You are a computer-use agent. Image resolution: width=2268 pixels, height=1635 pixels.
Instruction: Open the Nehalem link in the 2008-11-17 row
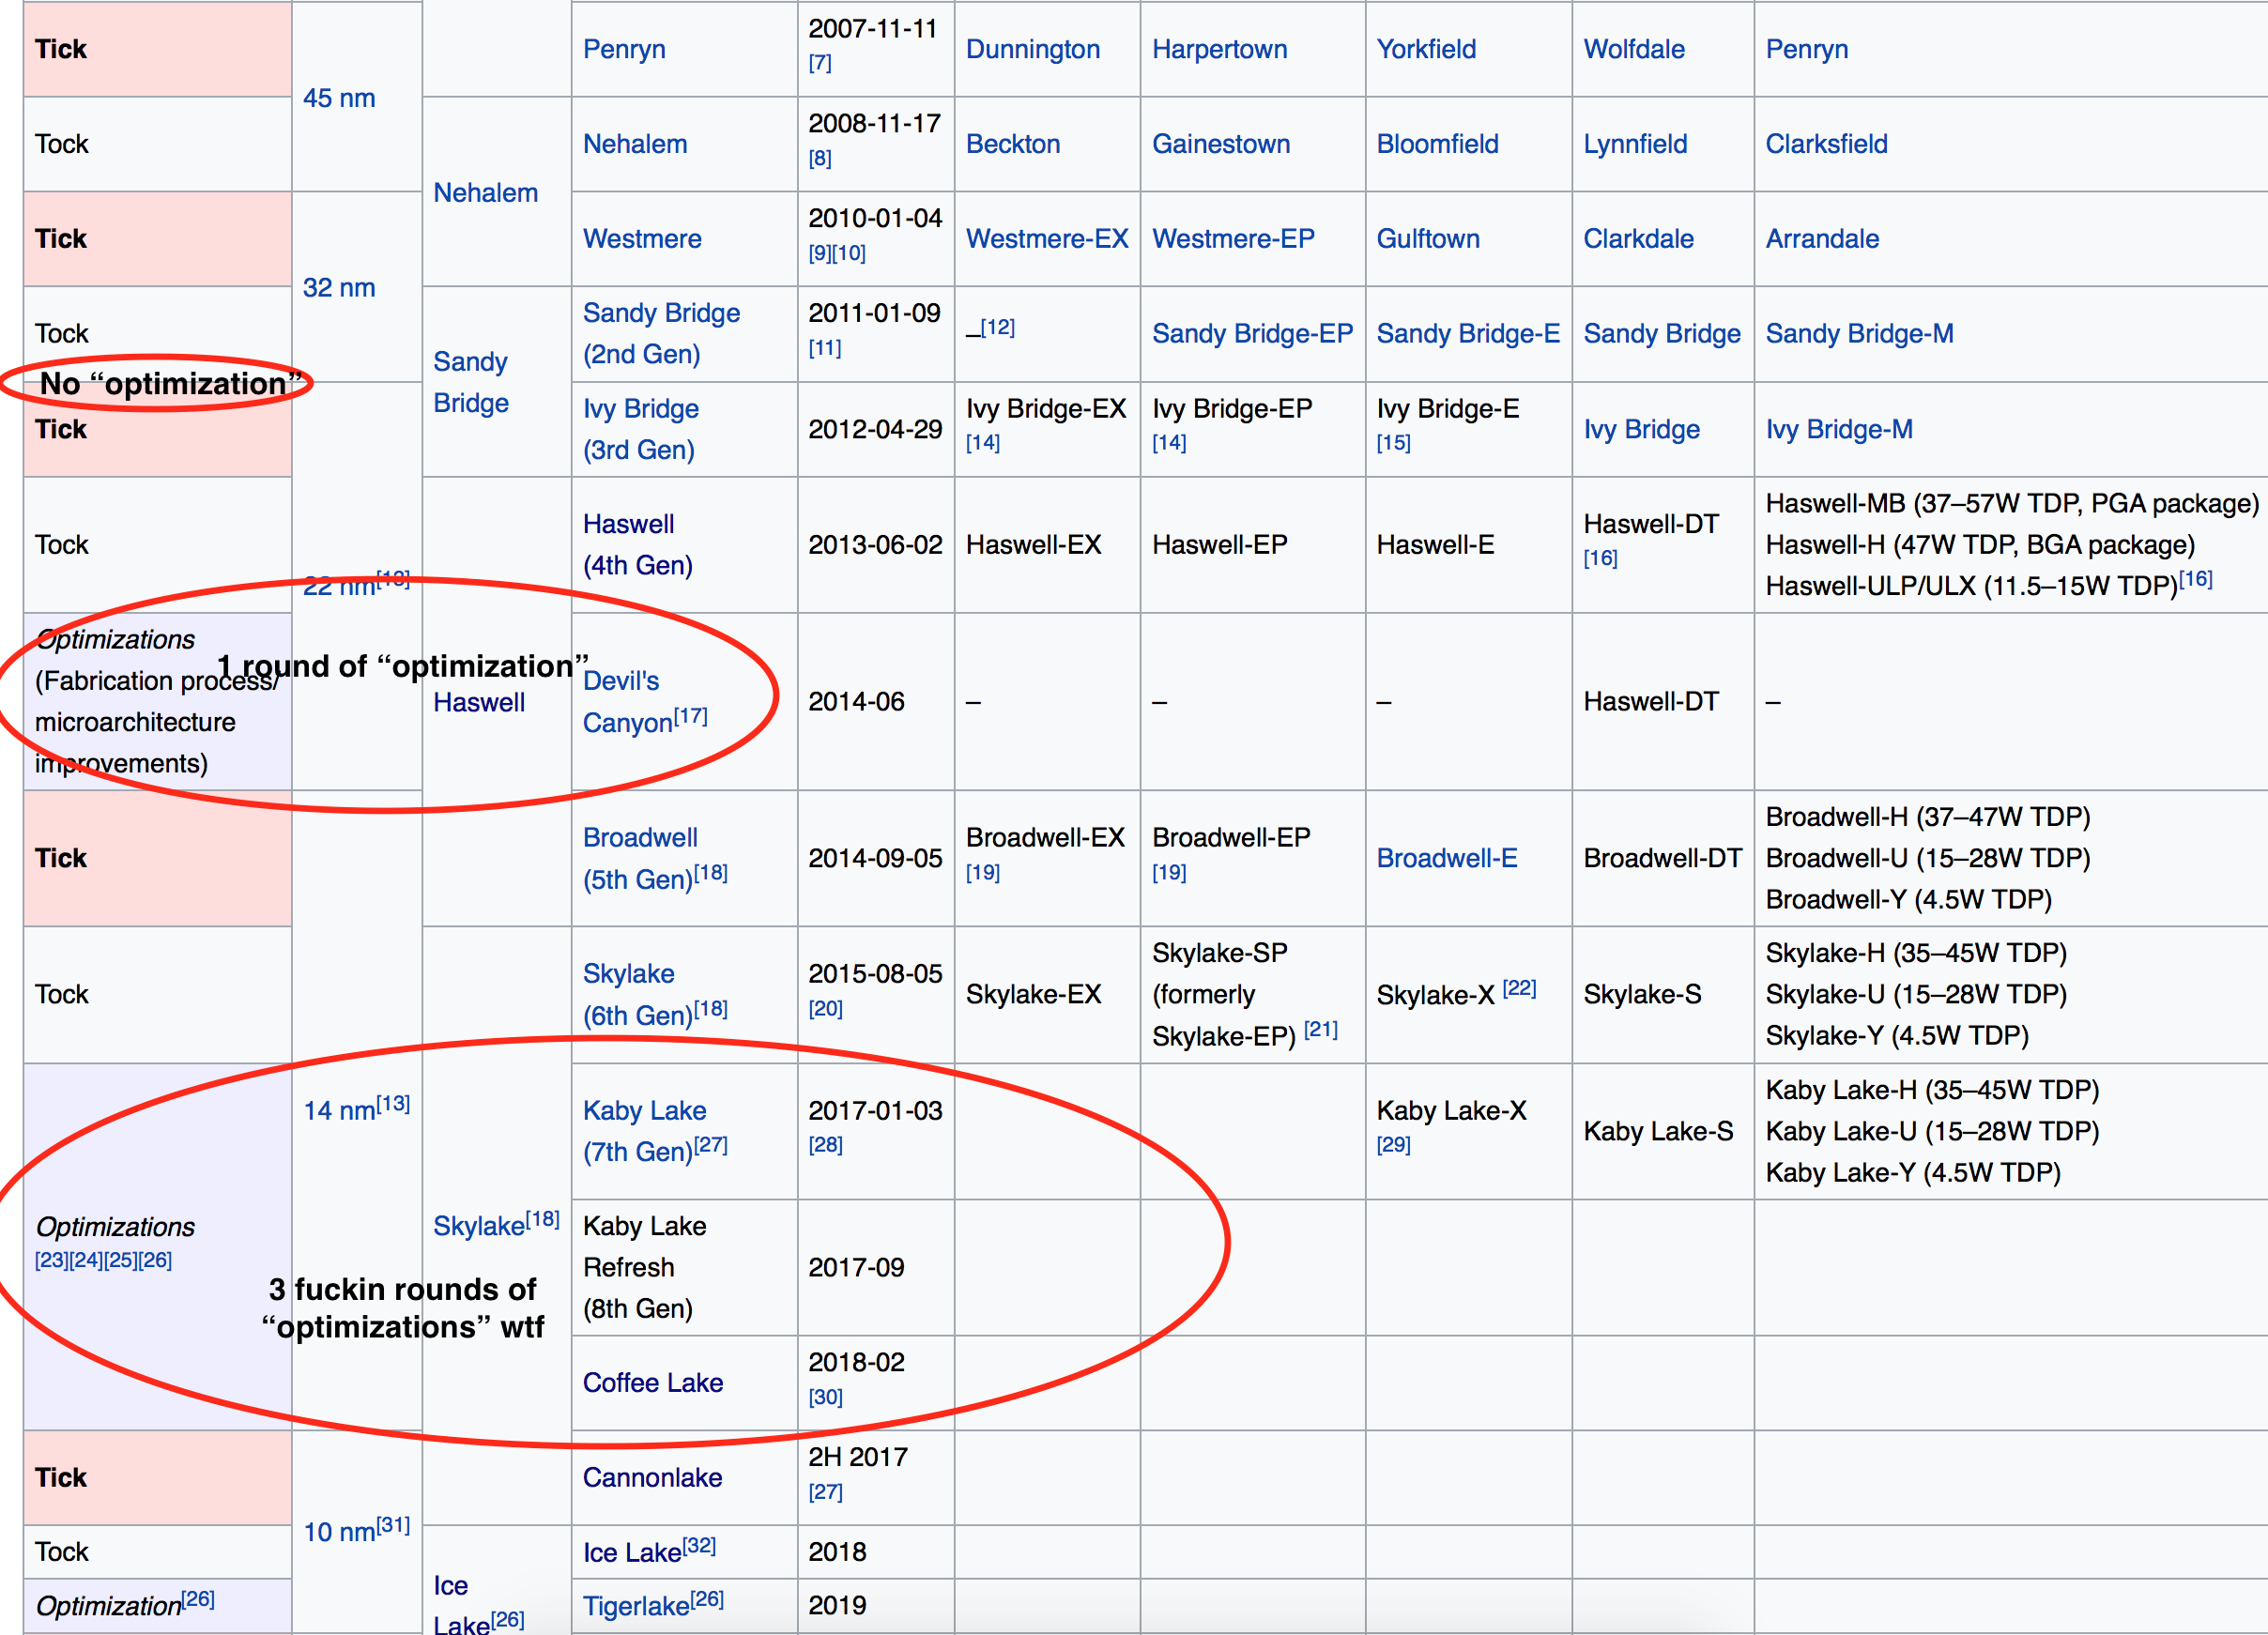635,144
